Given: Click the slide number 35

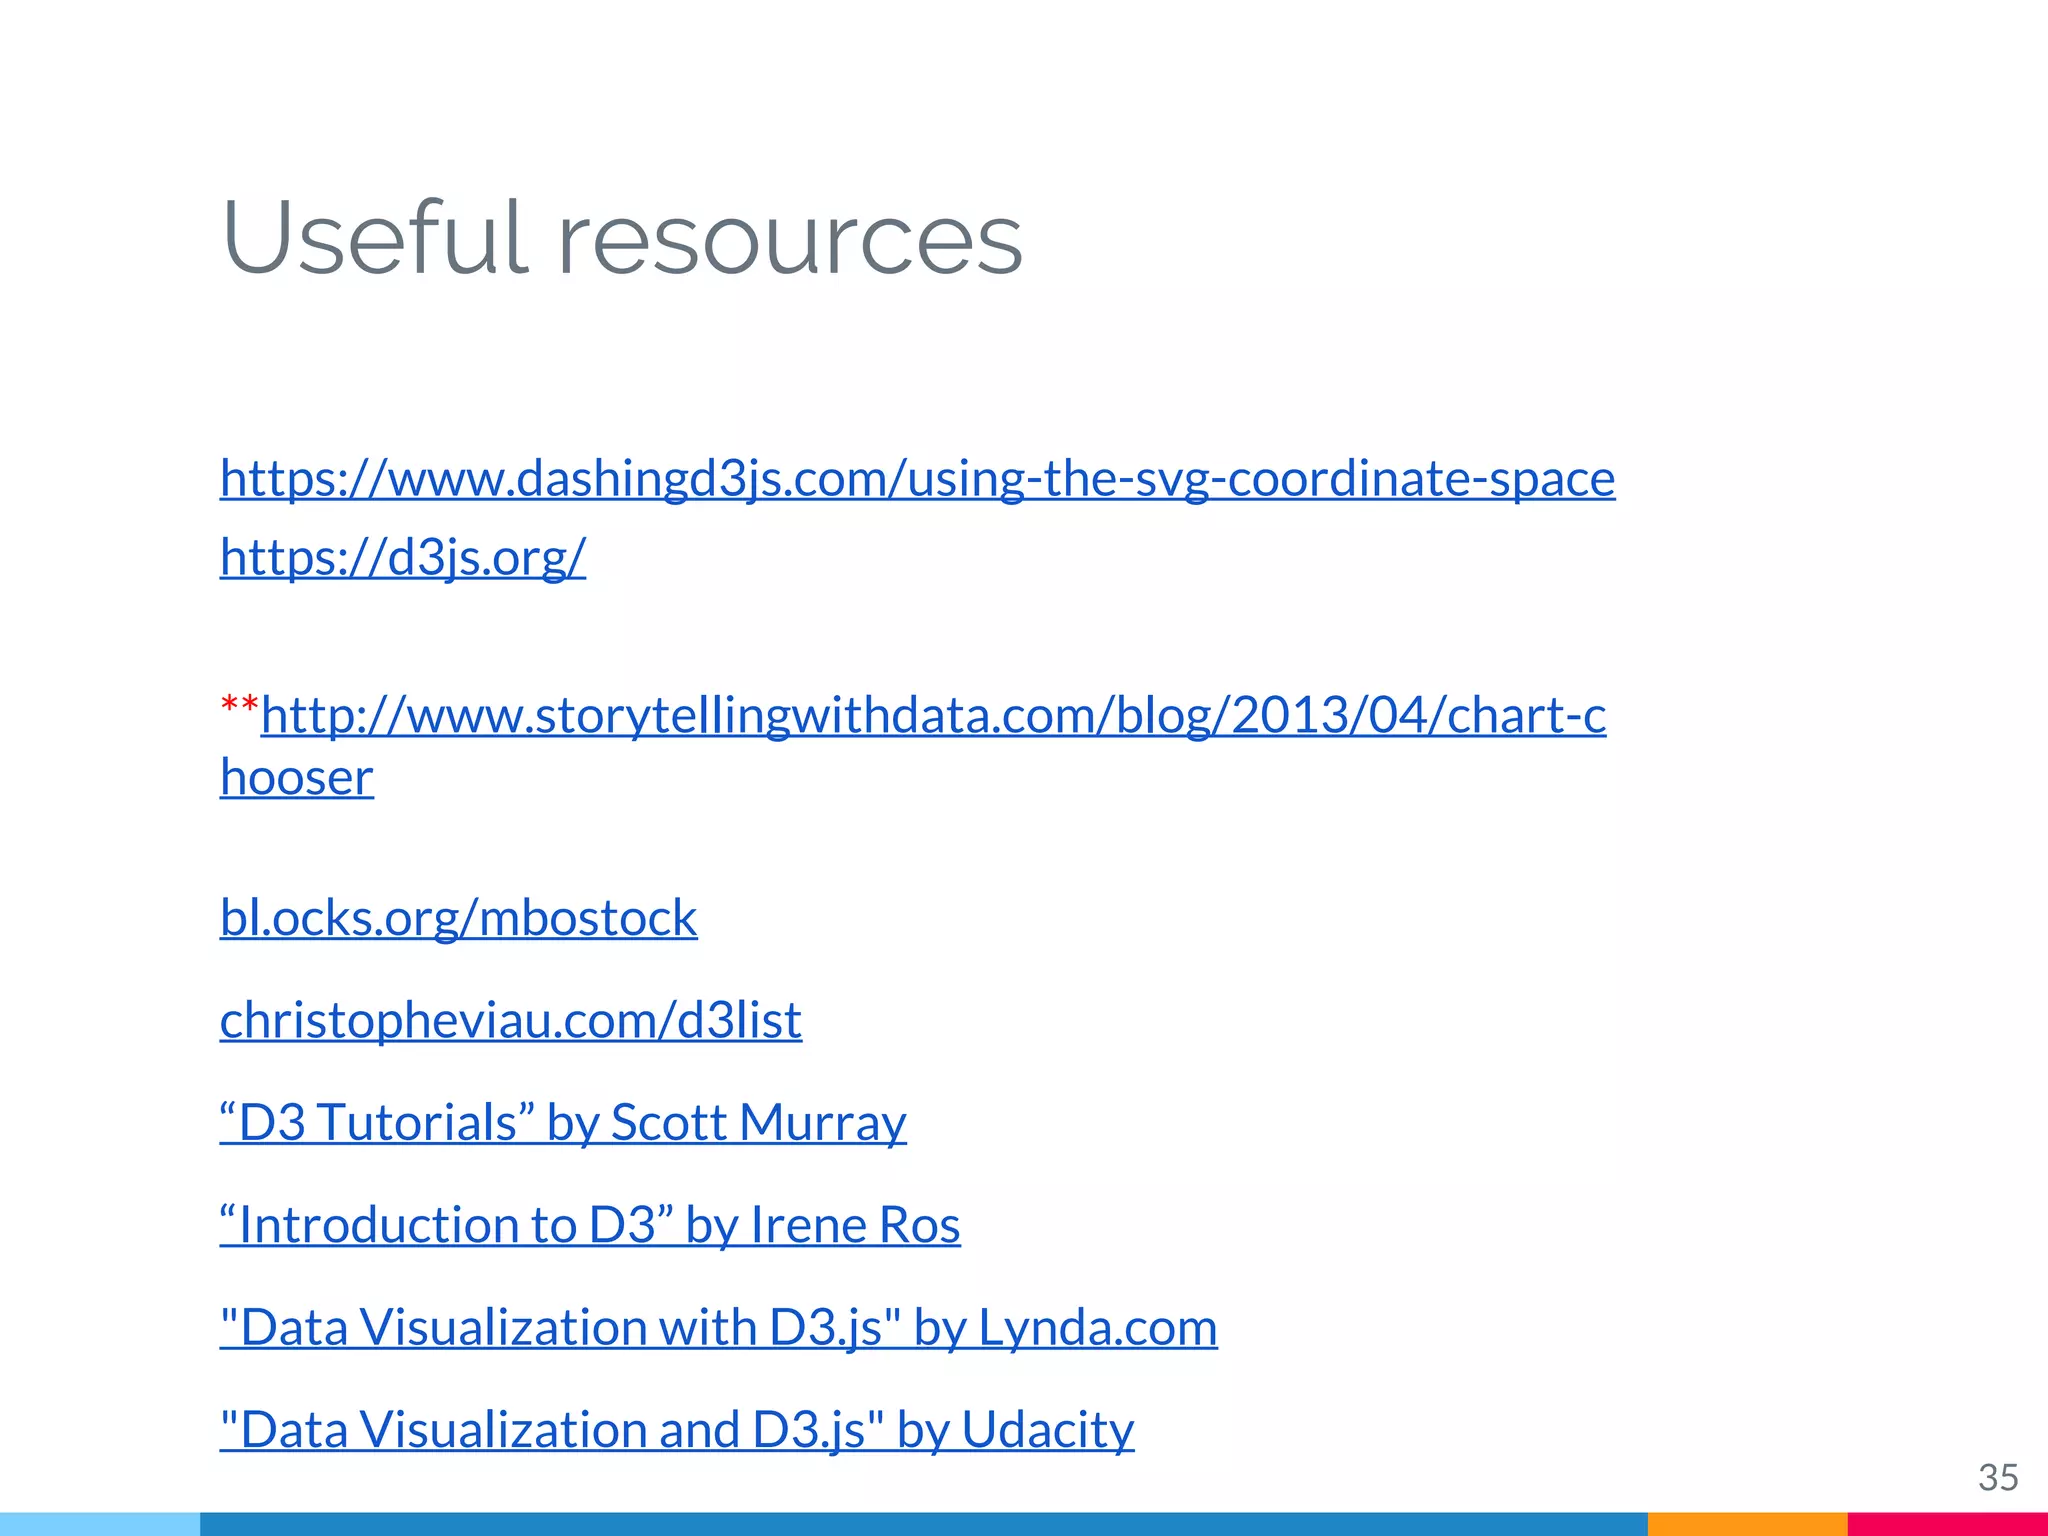Looking at the screenshot, I should point(1998,1477).
